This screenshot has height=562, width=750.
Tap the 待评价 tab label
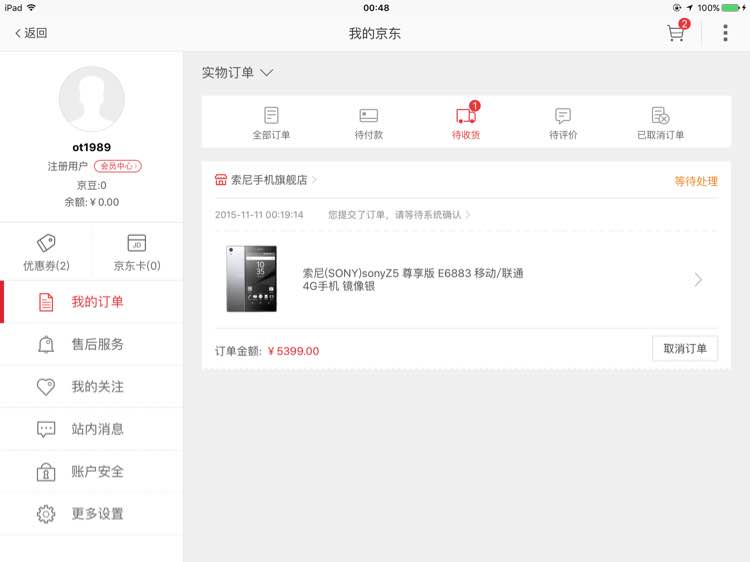[563, 135]
